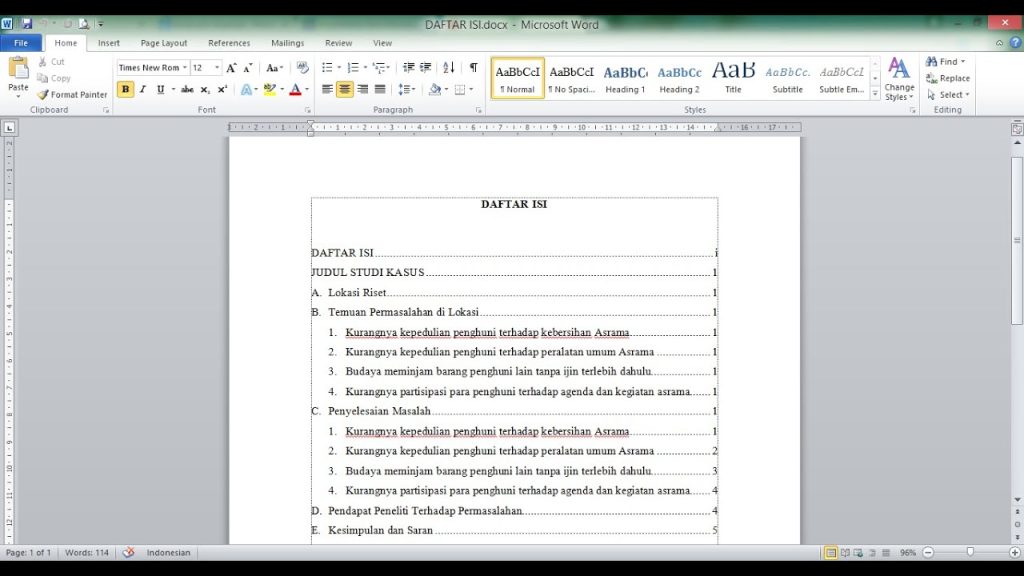
Task: Click the zoom out minus button
Action: [x=927, y=552]
